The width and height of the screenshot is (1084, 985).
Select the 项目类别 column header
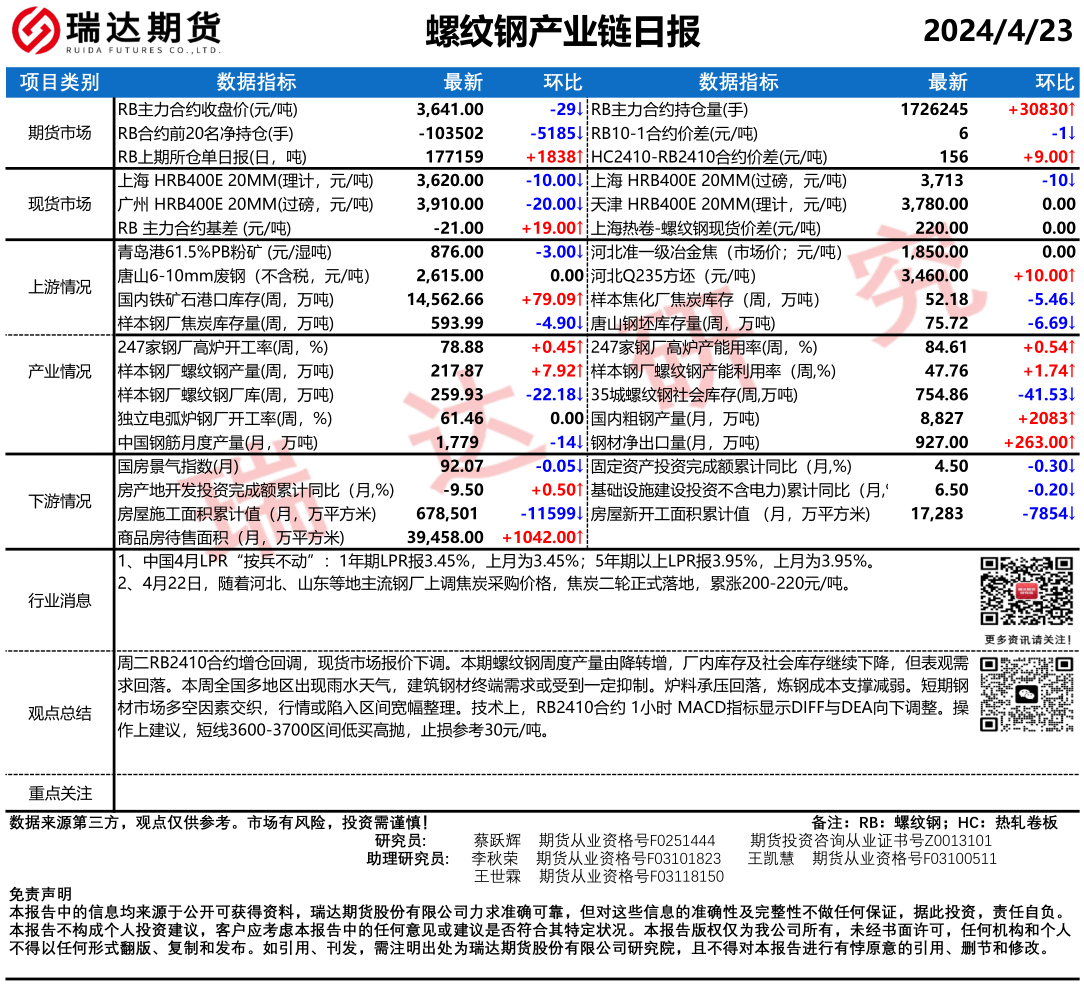60,82
